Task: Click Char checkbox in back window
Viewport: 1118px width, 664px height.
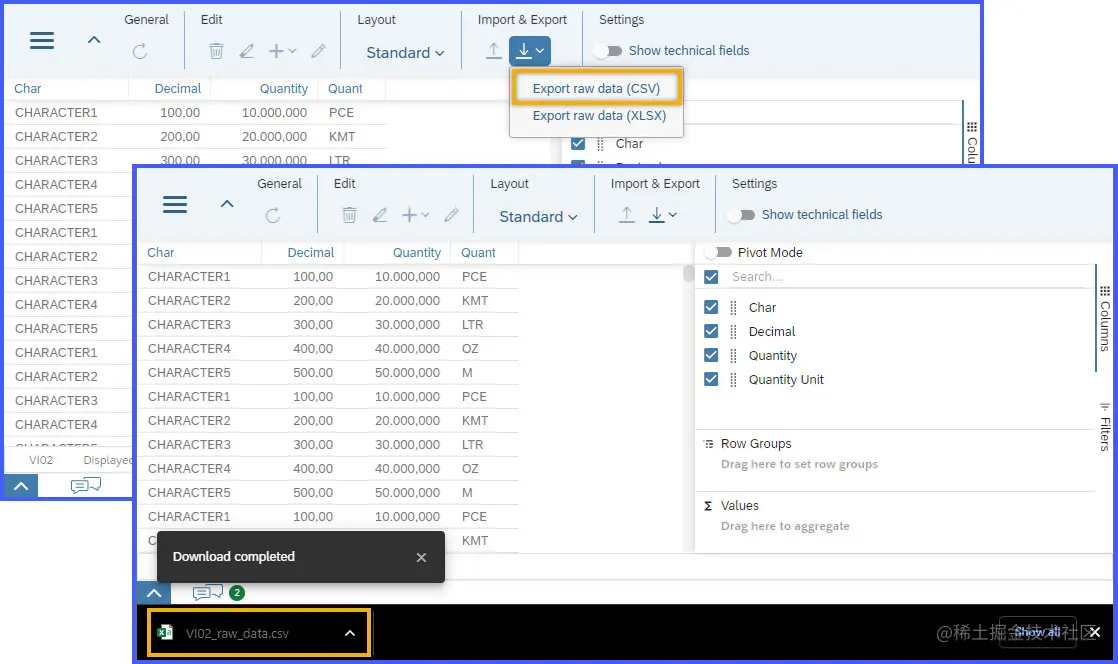Action: point(578,143)
